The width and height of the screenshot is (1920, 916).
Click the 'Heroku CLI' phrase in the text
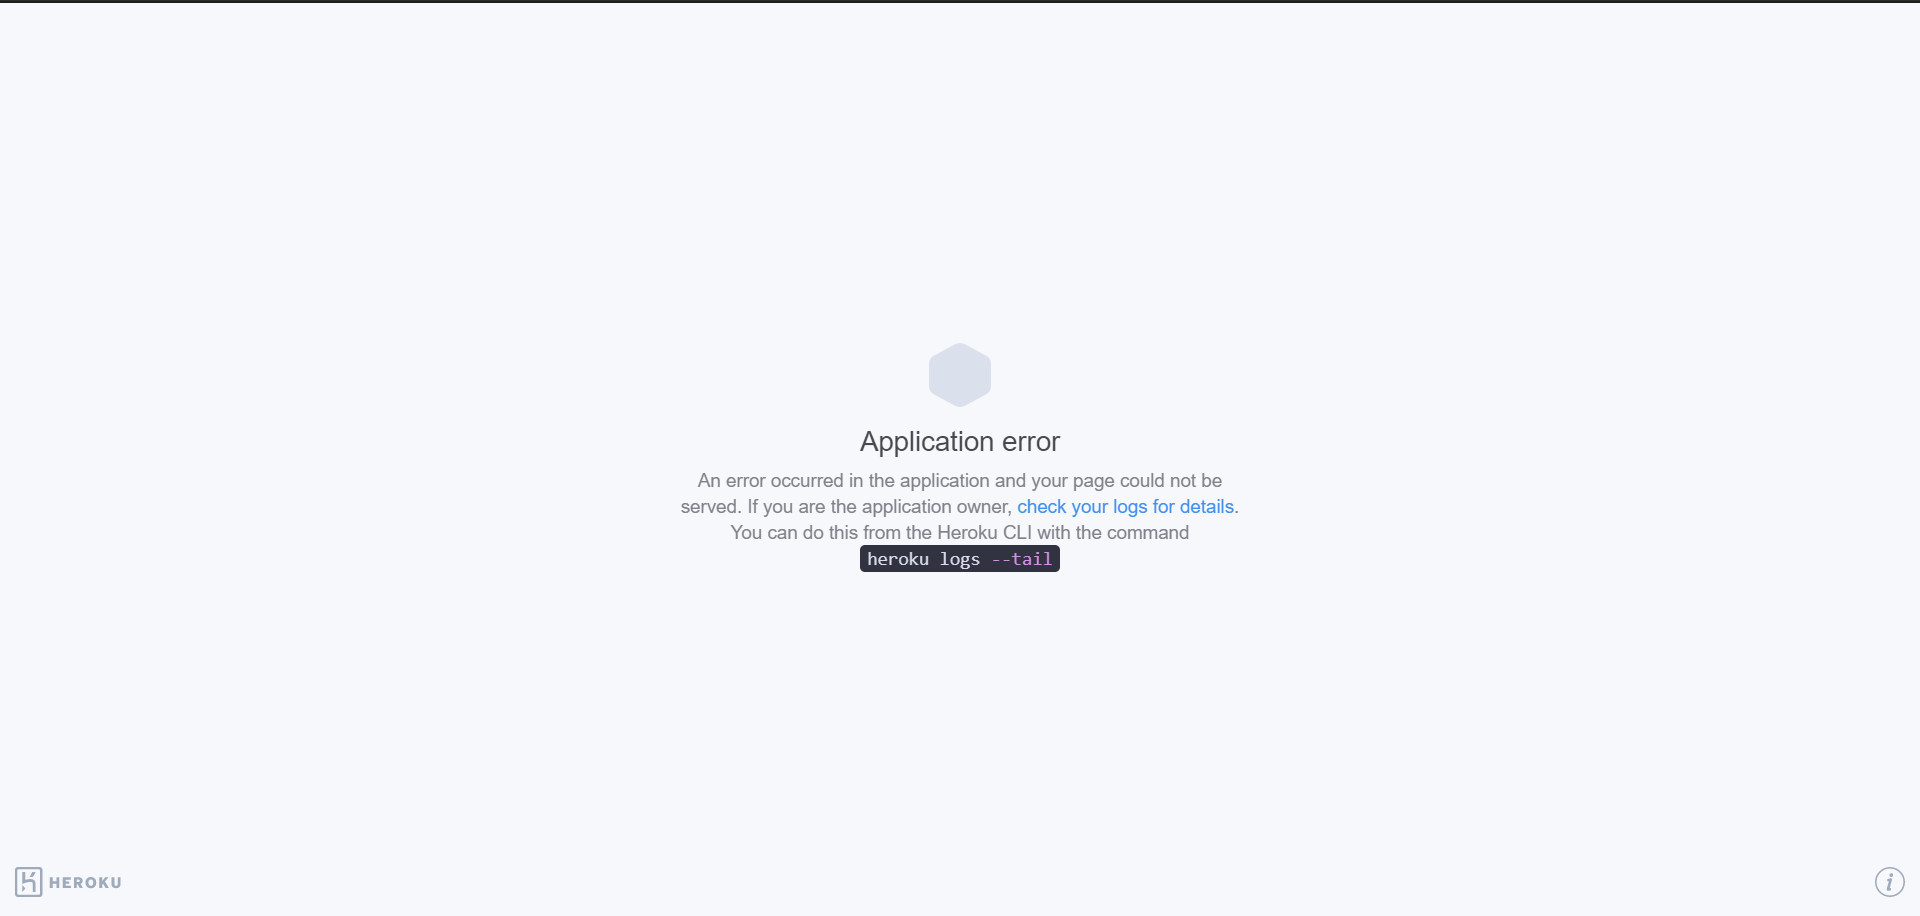click(x=984, y=533)
